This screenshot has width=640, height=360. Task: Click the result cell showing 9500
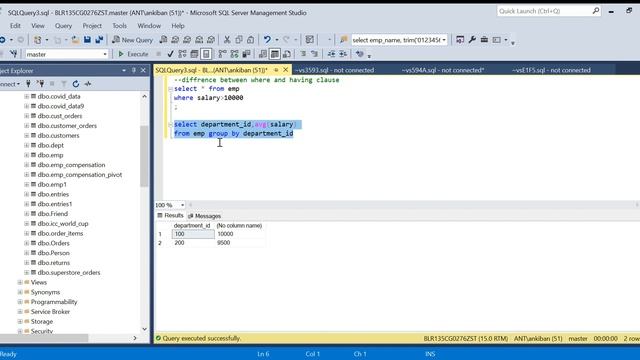240,243
